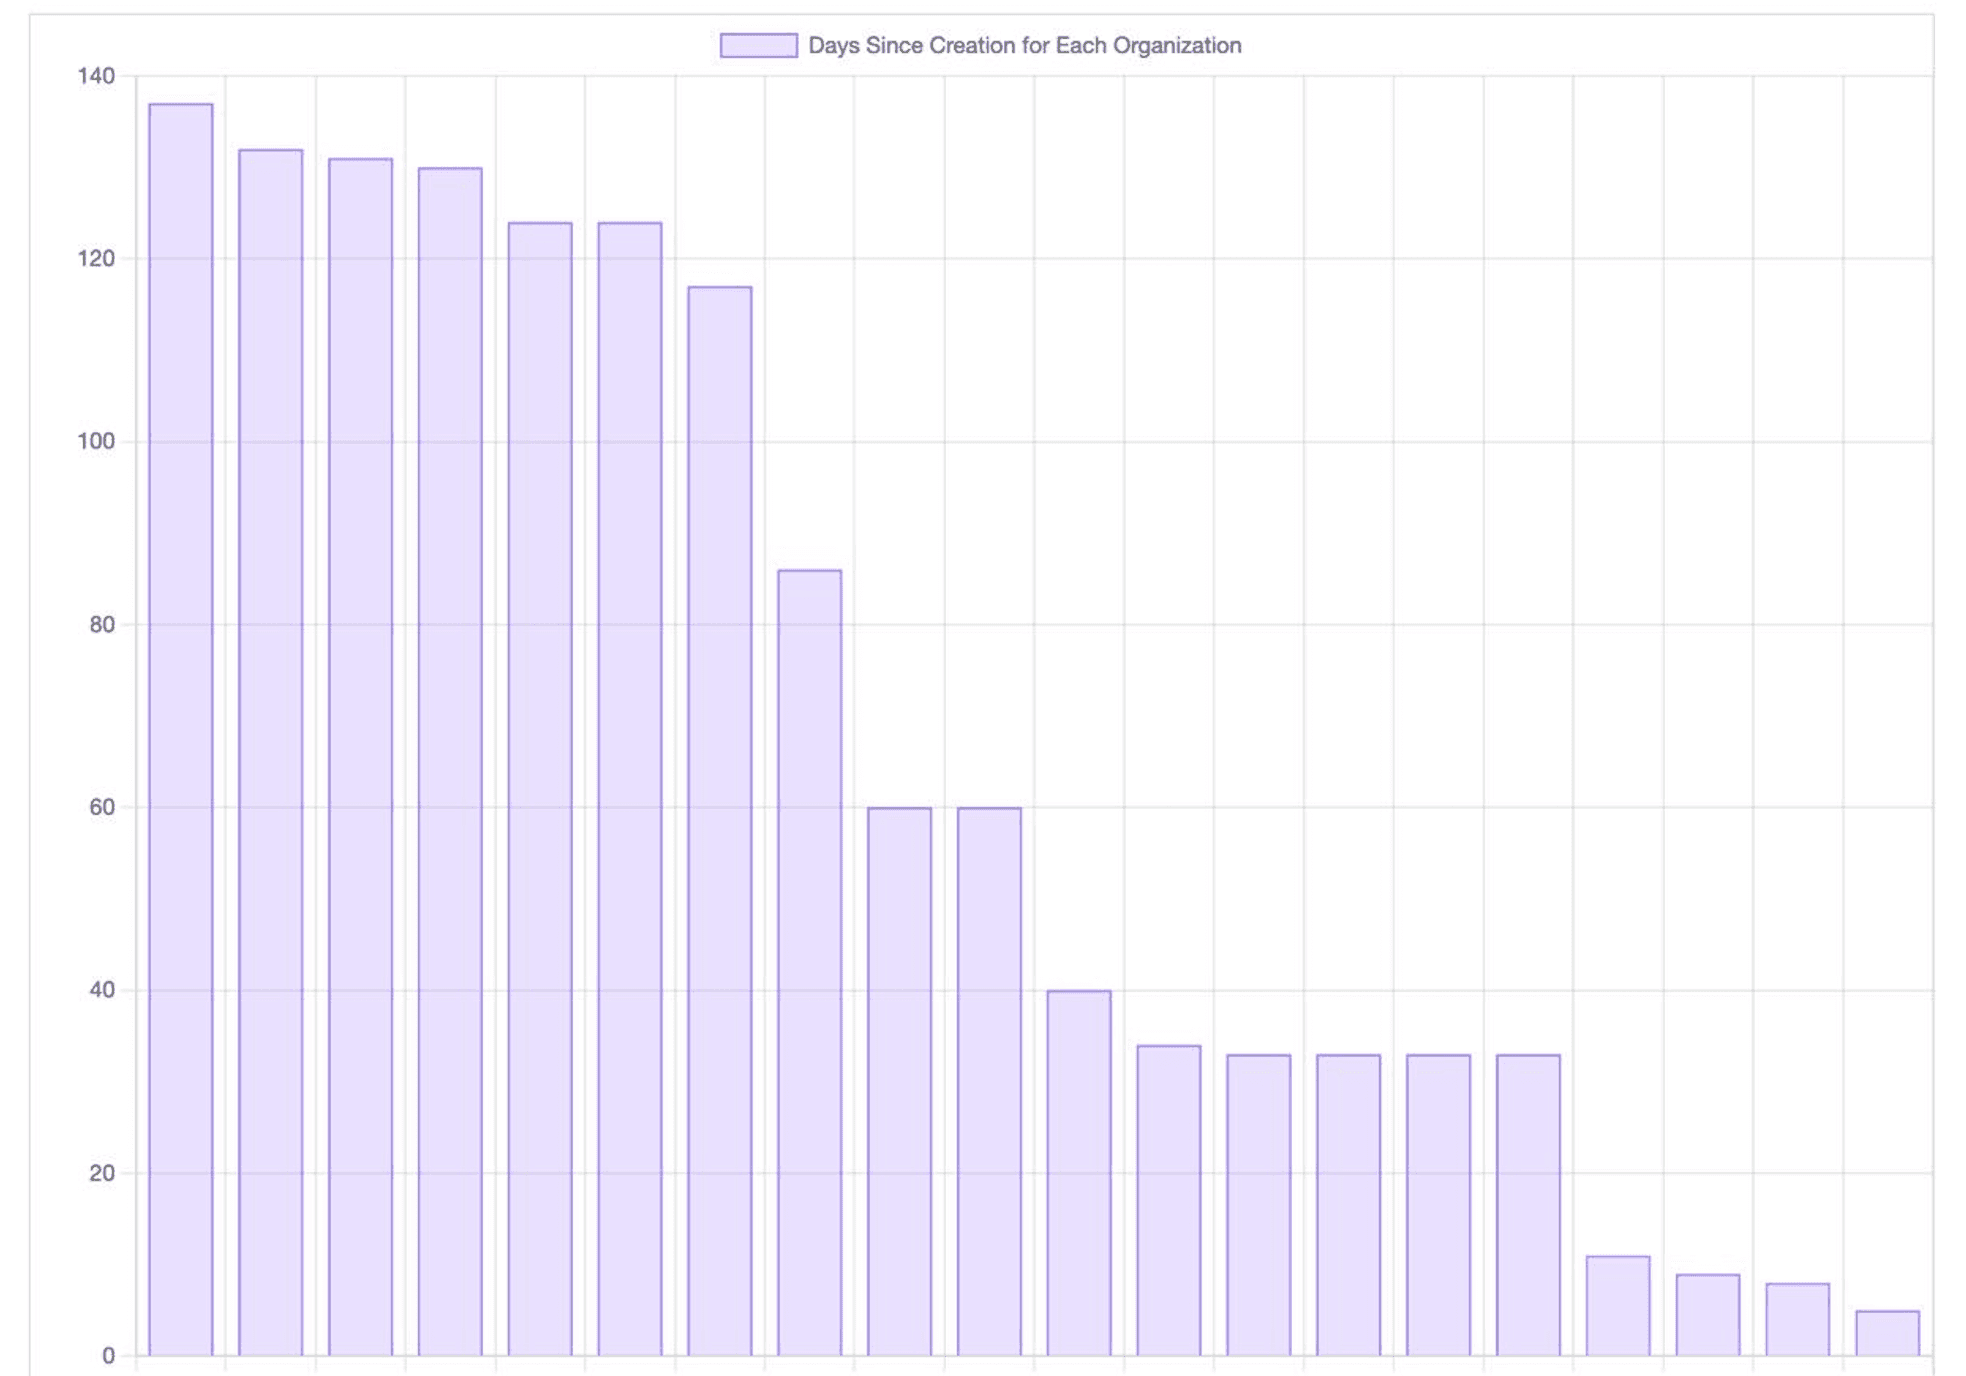The image size is (1966, 1376).
Task: Select the bar reaching roughly 131 days
Action: (361, 757)
